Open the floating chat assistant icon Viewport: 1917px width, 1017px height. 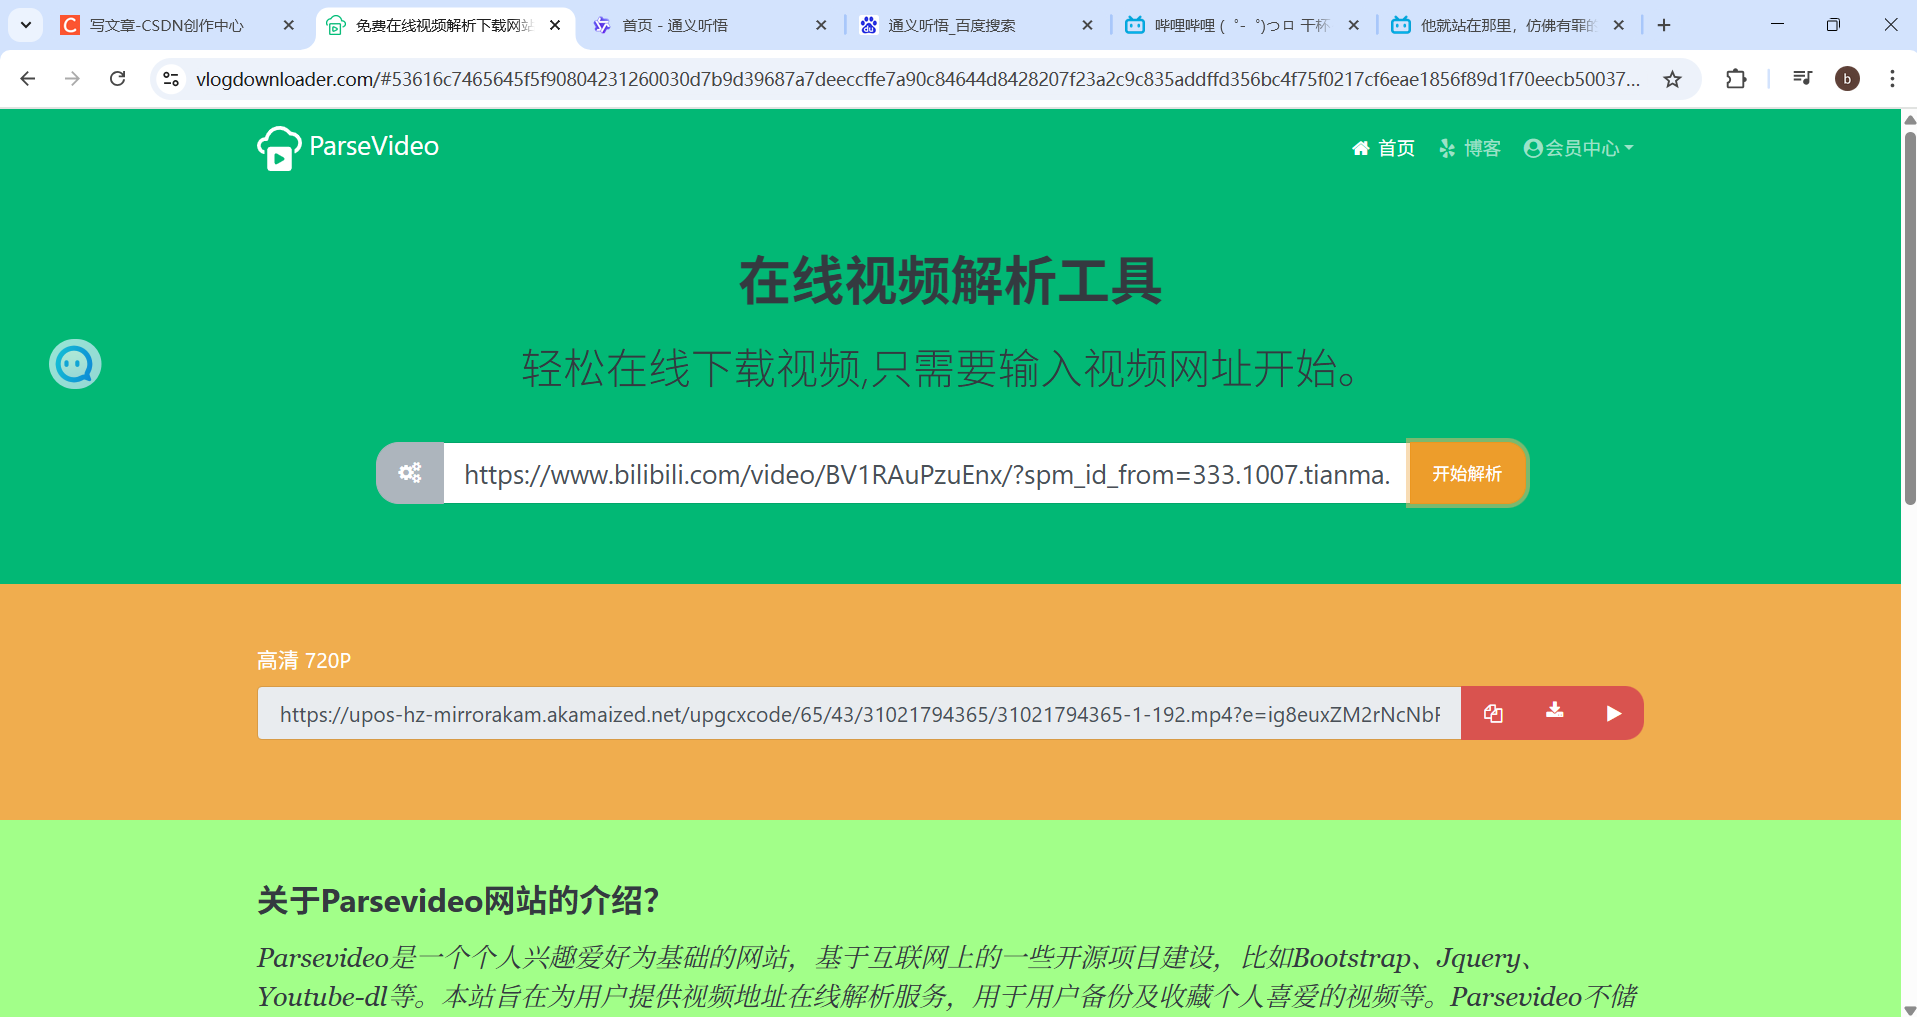coord(75,364)
